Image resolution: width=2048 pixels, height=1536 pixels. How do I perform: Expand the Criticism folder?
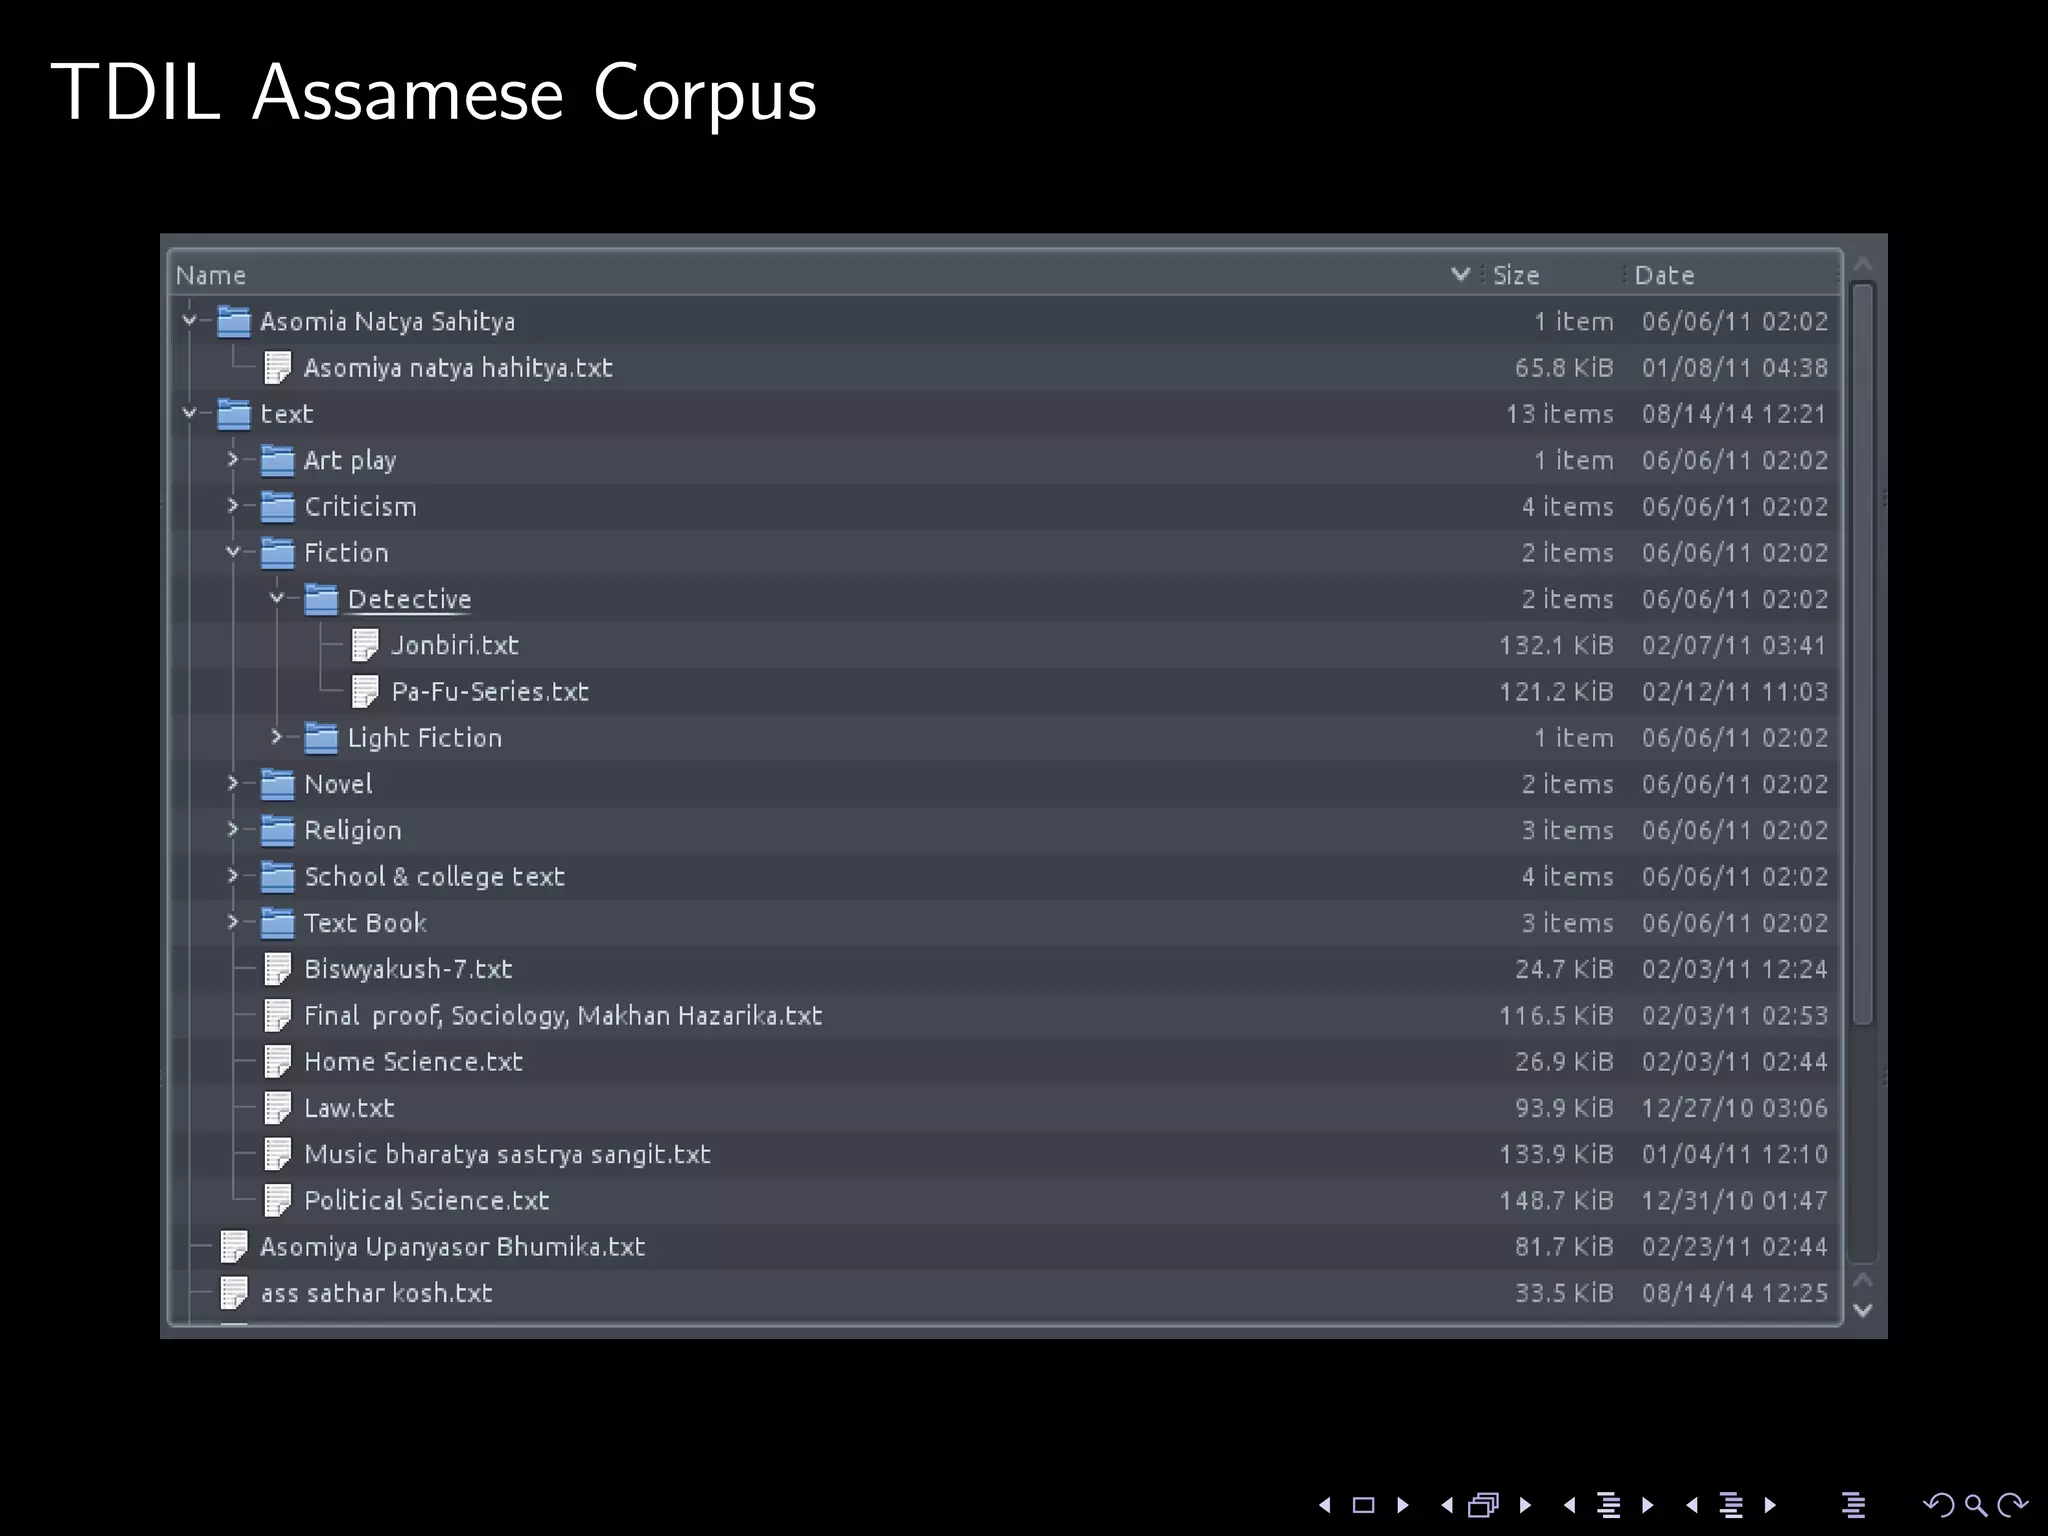coord(233,505)
